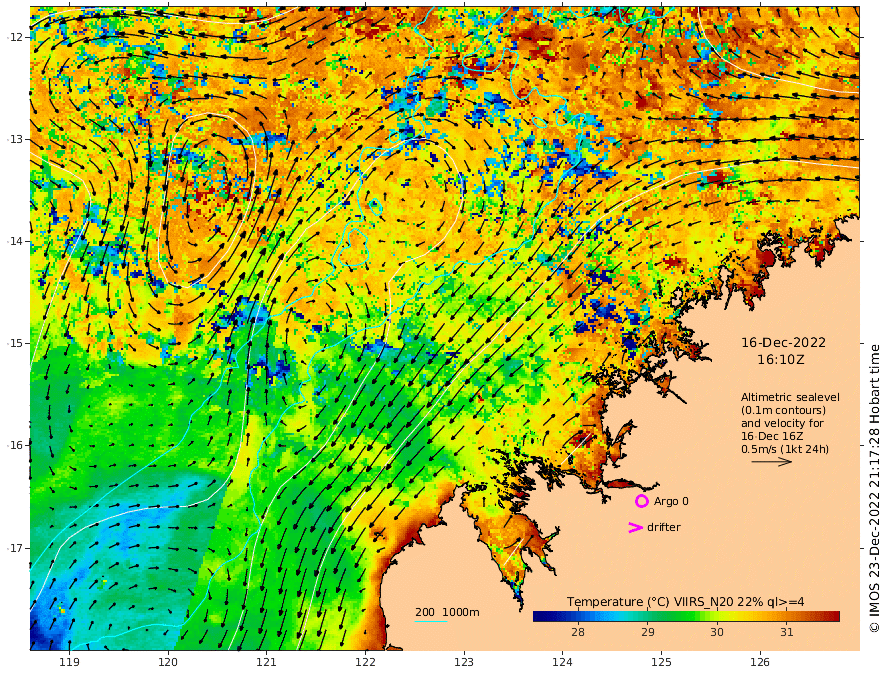Screen dimensions: 880x680
Task: Click the '29' color bar tick label
Action: click(648, 632)
